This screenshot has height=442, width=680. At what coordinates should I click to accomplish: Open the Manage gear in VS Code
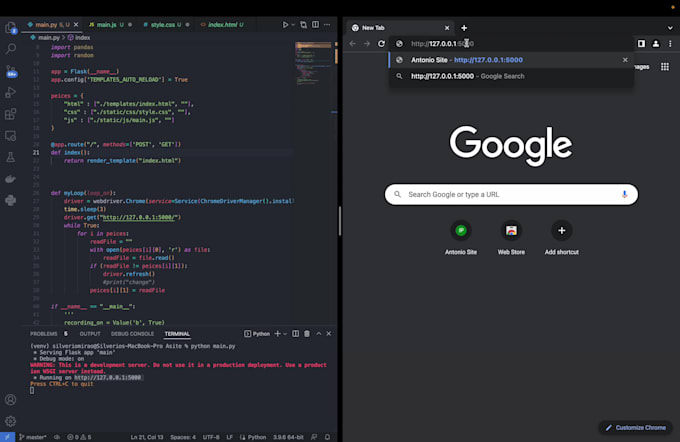(10, 421)
